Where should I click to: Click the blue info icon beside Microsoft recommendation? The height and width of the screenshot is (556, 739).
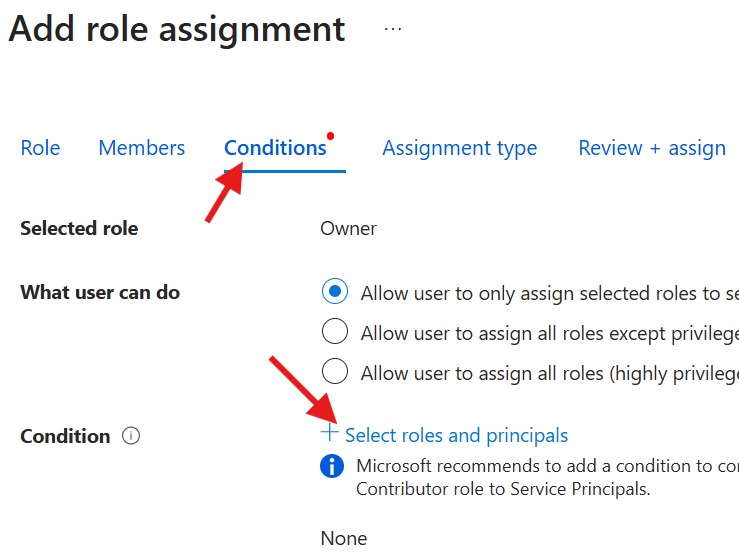pos(332,466)
